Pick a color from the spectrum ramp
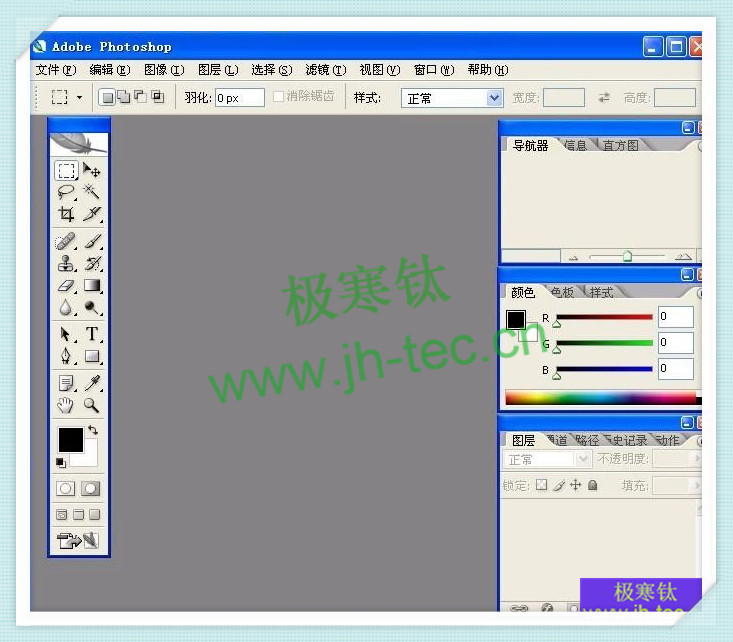The height and width of the screenshot is (642, 733). [x=603, y=398]
